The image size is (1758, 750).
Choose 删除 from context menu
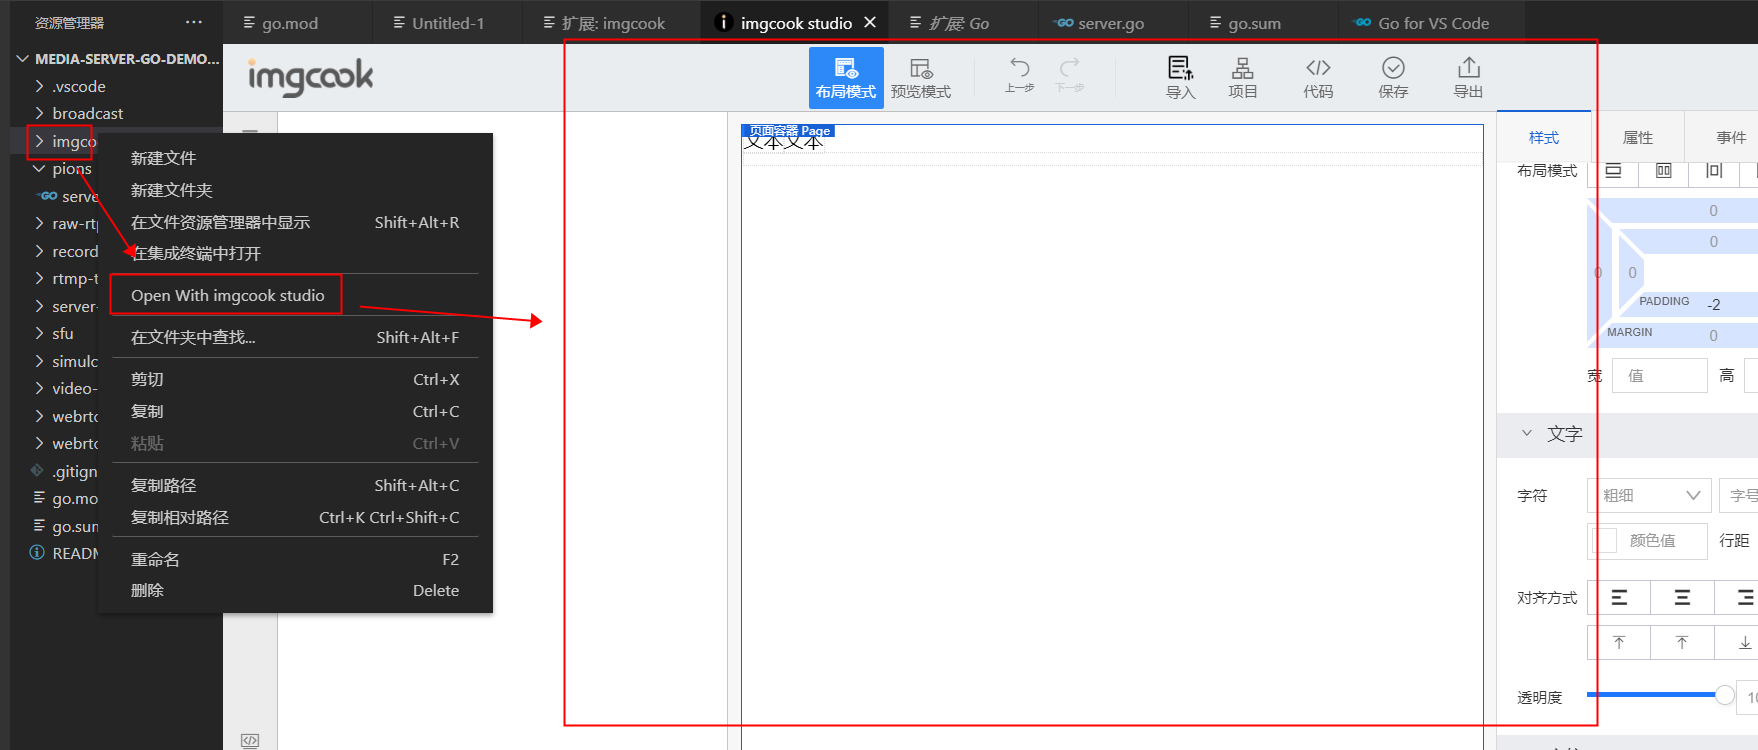[295, 590]
